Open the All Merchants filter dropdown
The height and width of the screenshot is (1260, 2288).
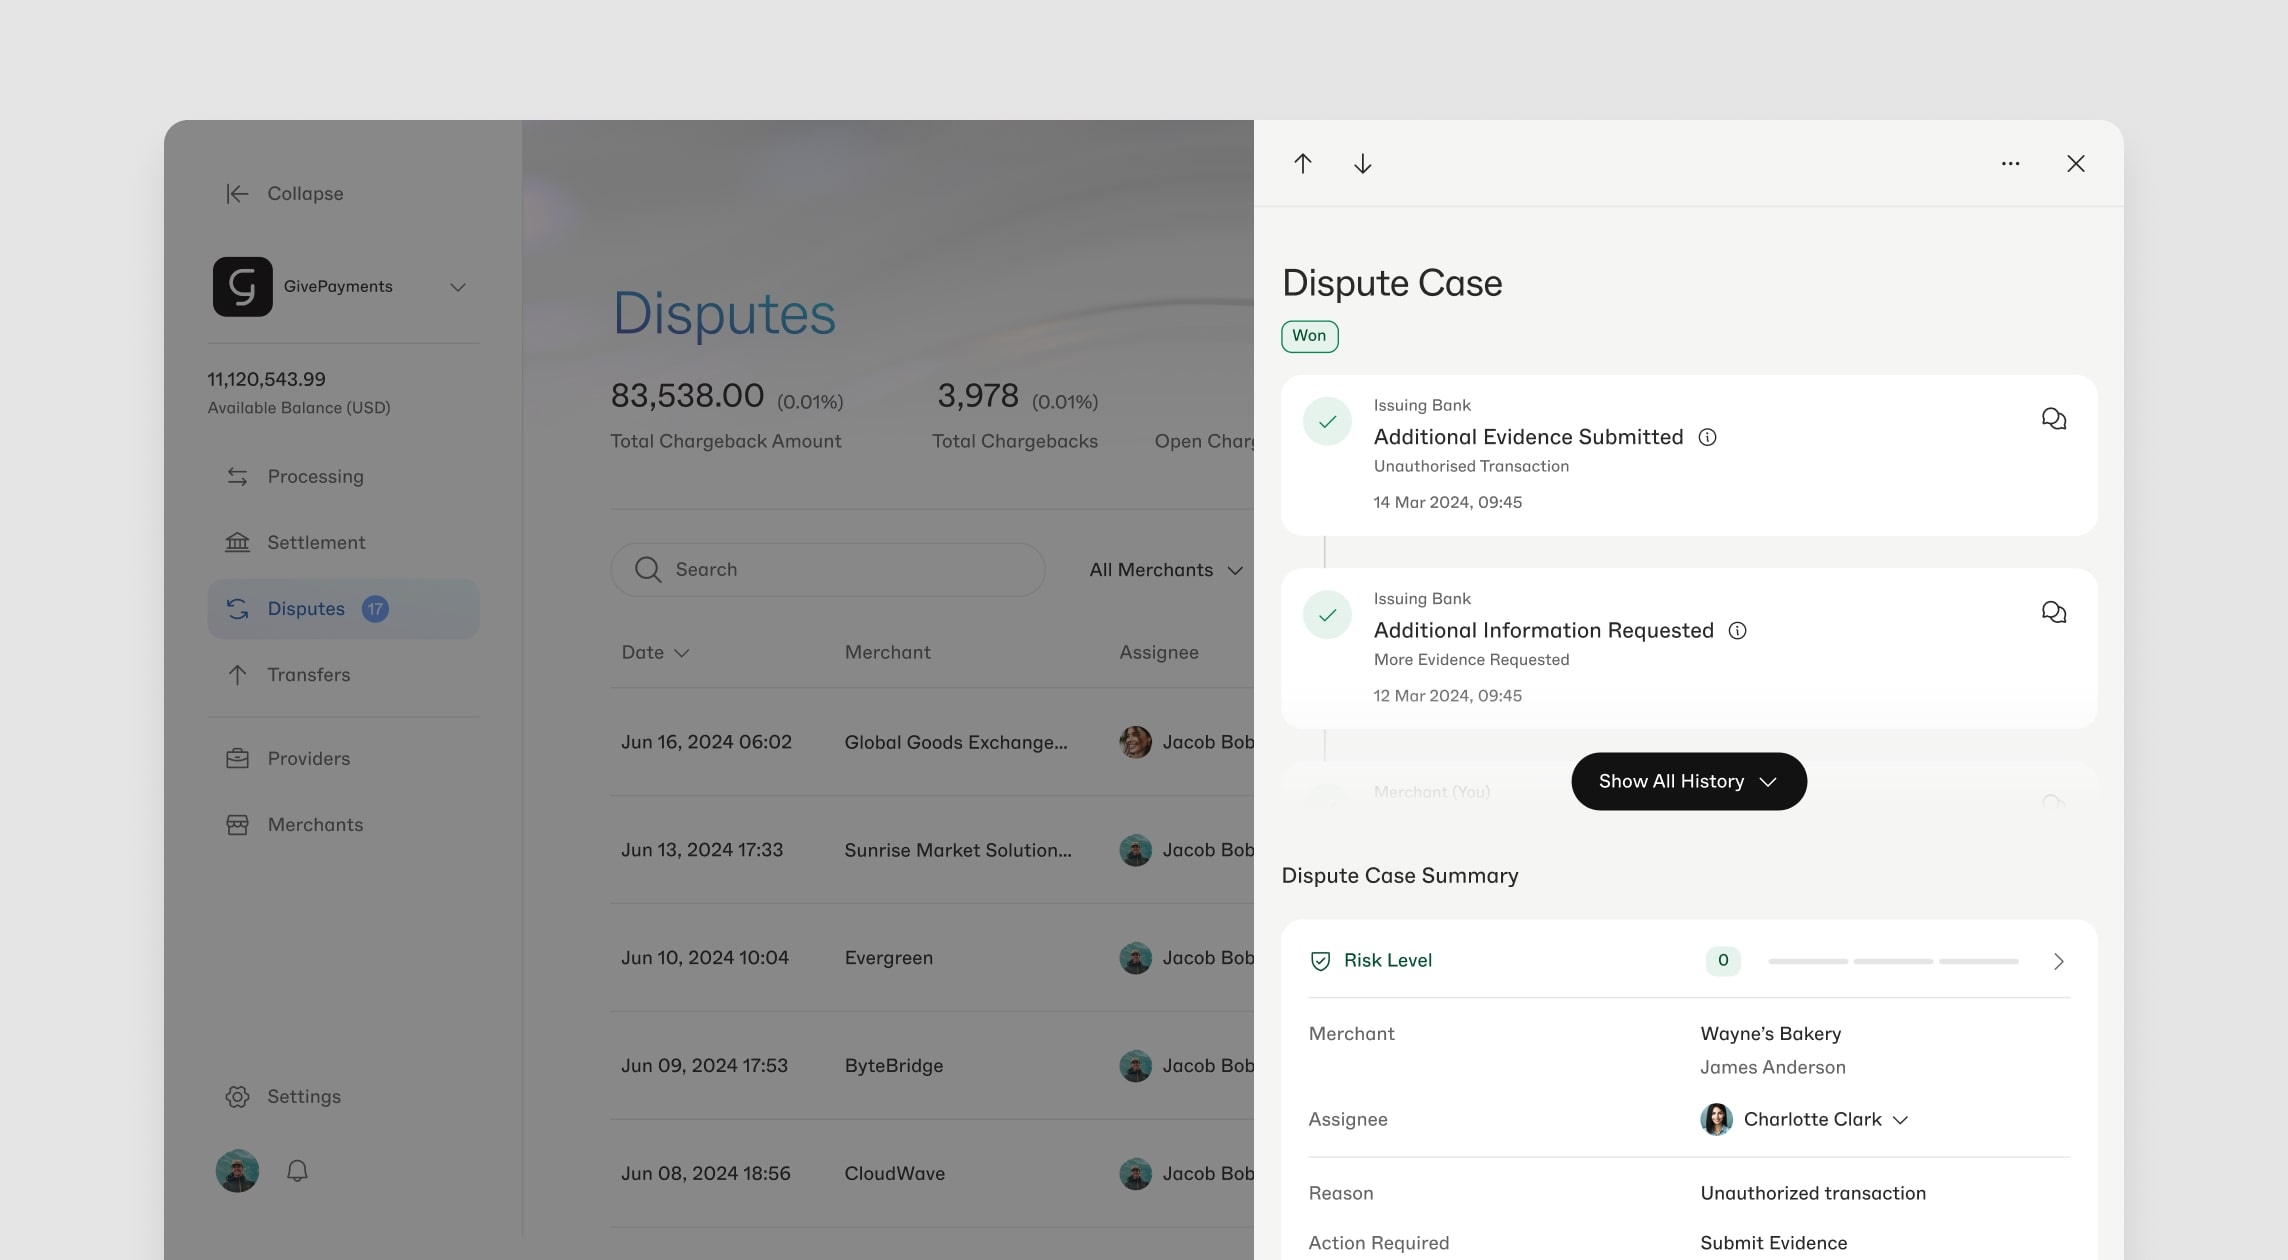(1166, 570)
